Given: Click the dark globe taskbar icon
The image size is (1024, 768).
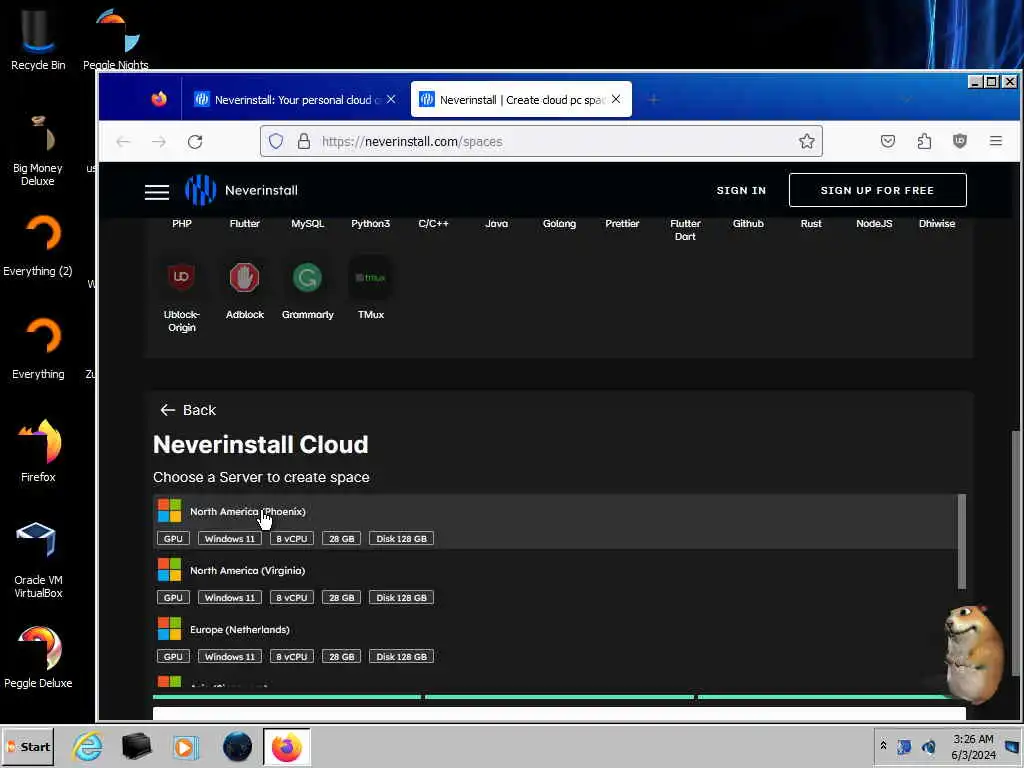Looking at the screenshot, I should point(237,746).
